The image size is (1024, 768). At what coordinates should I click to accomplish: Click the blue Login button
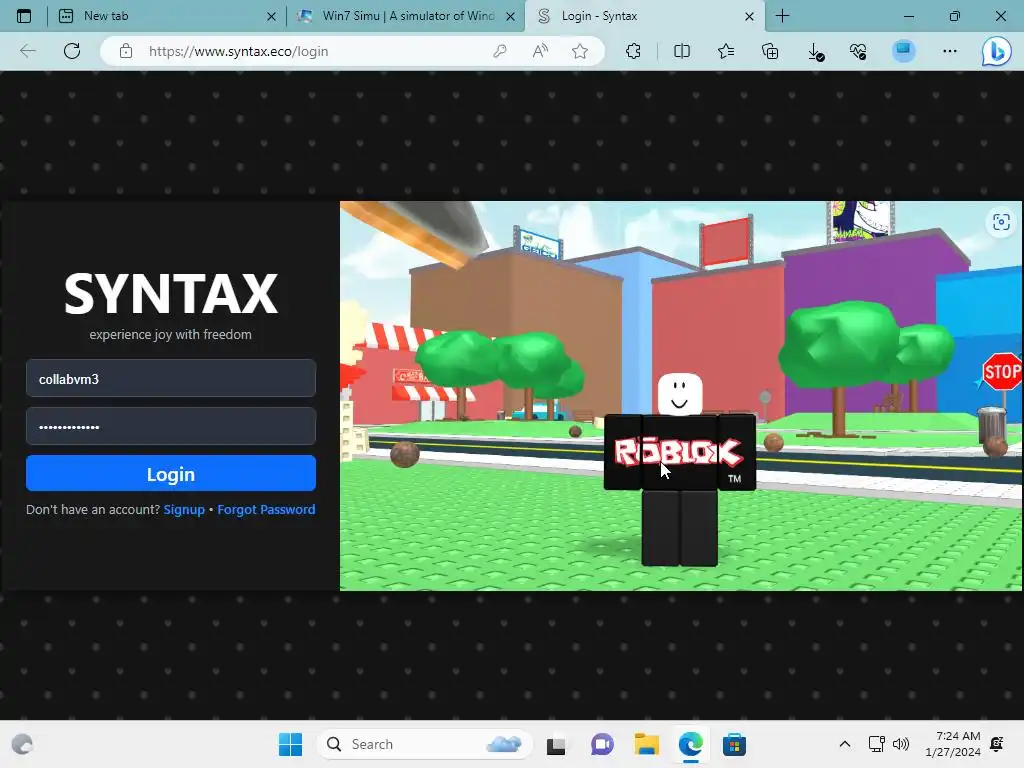[x=171, y=473]
